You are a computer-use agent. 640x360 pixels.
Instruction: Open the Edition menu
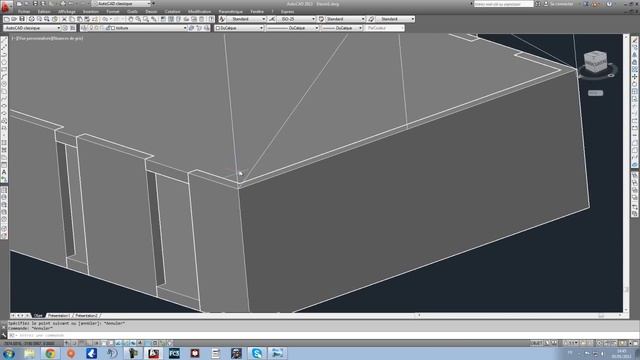44,11
